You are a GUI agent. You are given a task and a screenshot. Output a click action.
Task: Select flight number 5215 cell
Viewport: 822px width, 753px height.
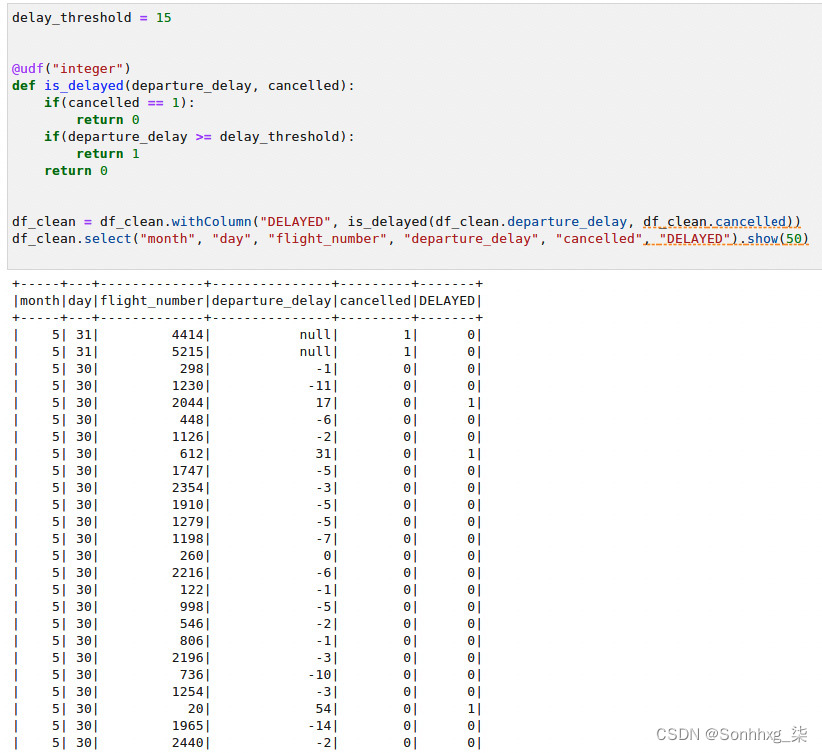click(x=188, y=352)
